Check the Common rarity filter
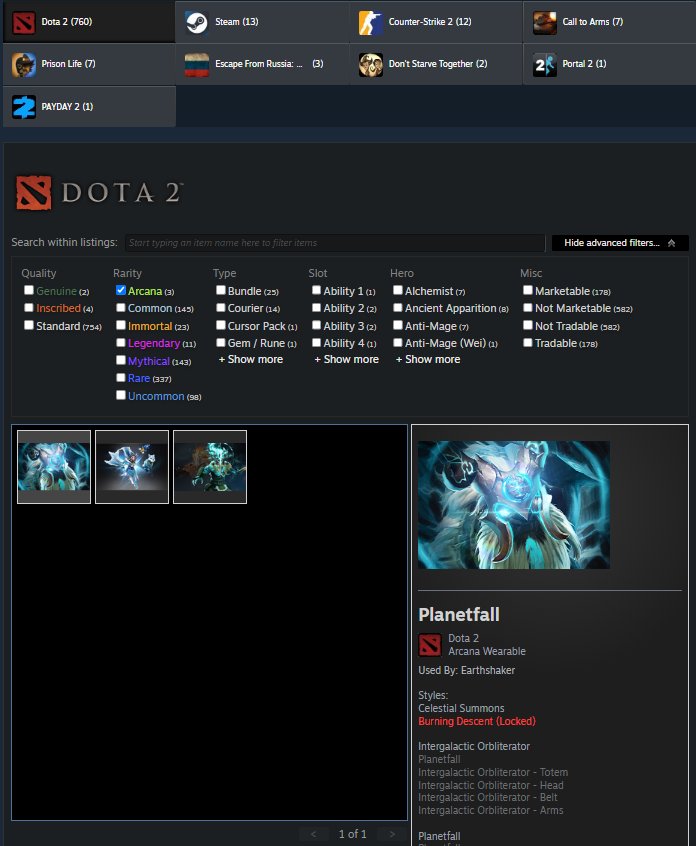This screenshot has width=696, height=846. tap(121, 308)
